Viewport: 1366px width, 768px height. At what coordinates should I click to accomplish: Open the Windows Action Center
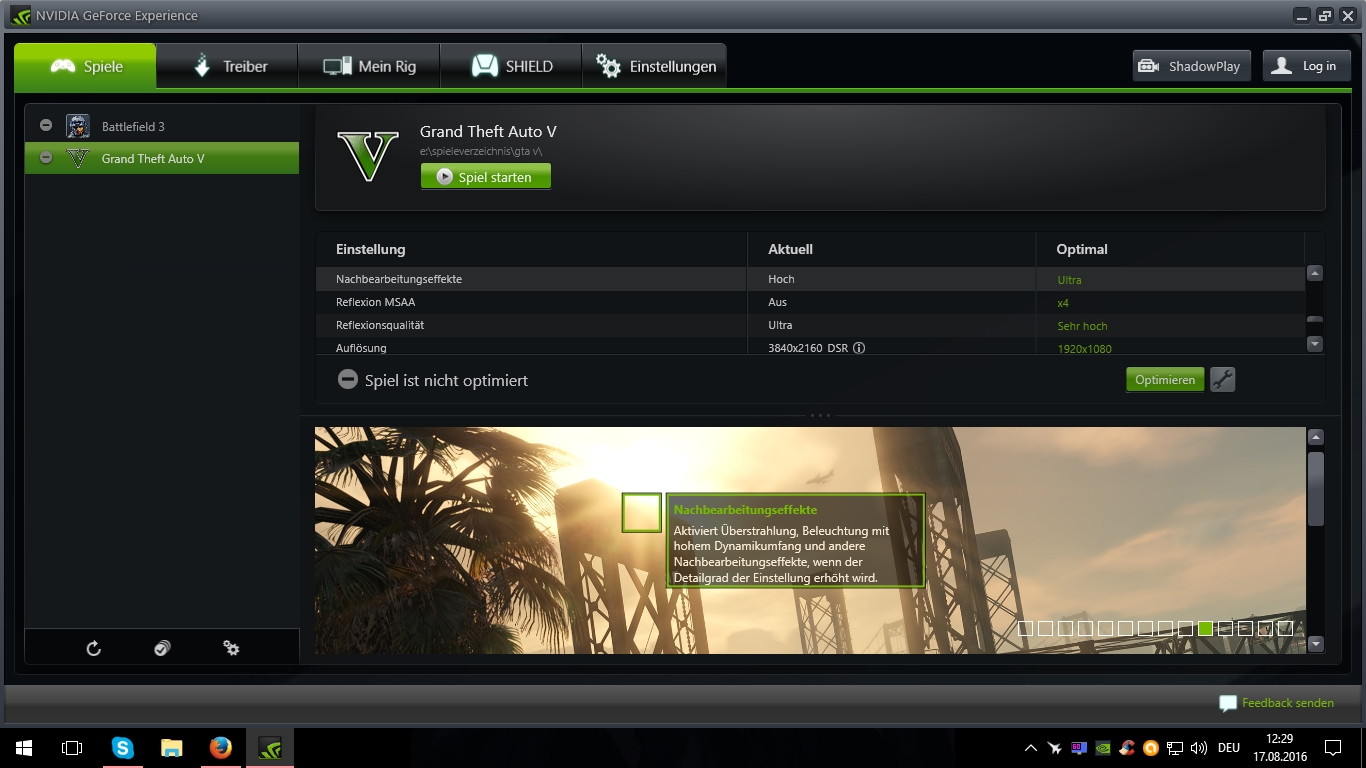pos(1333,748)
